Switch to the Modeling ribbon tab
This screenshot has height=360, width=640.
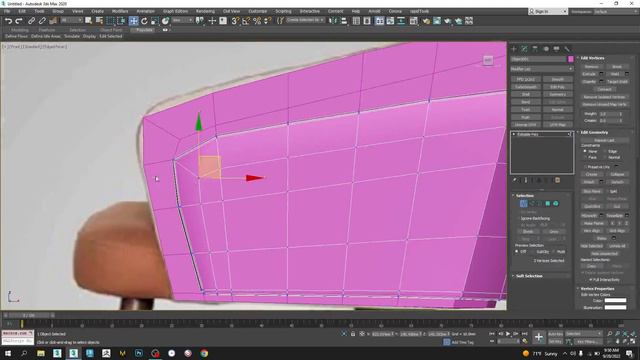pyautogui.click(x=20, y=30)
